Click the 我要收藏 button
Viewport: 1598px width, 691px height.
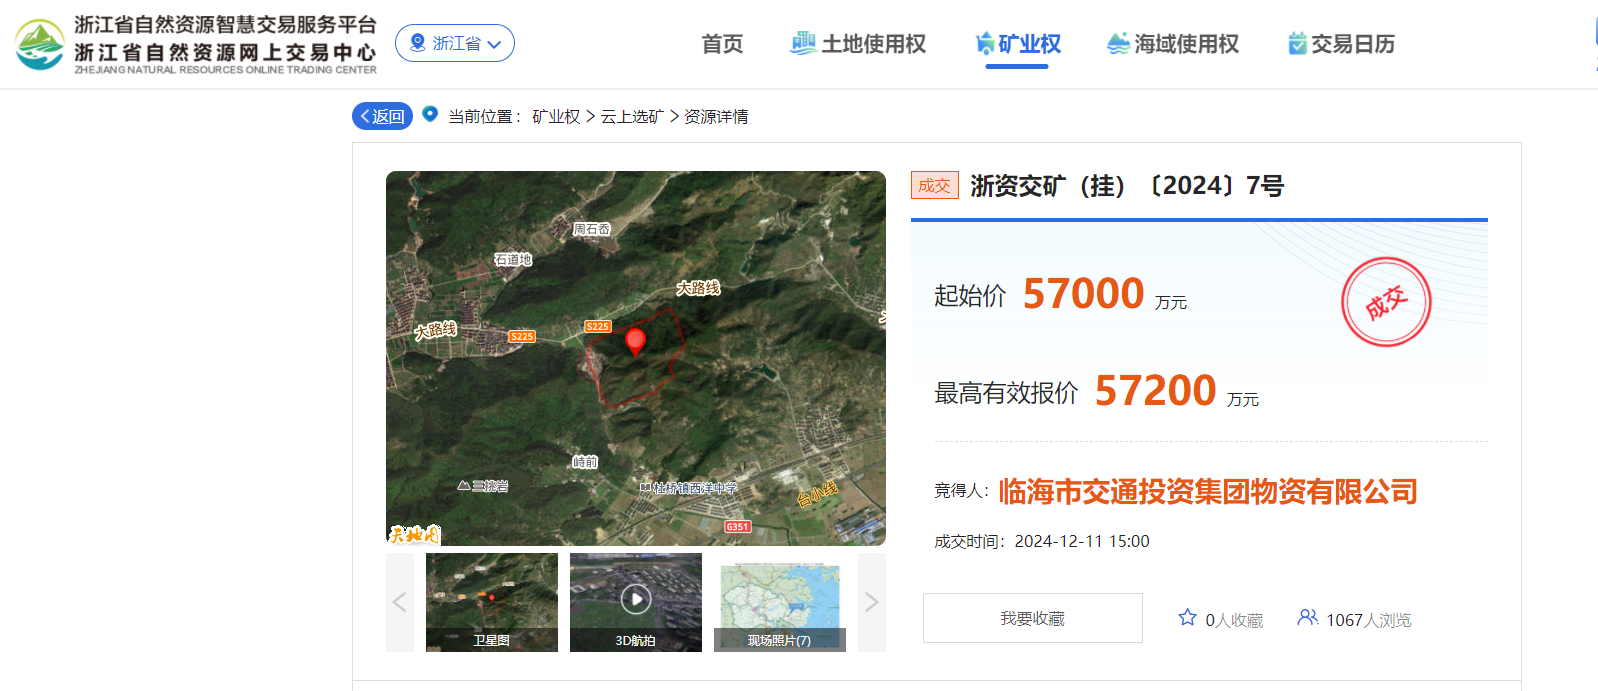[1032, 618]
